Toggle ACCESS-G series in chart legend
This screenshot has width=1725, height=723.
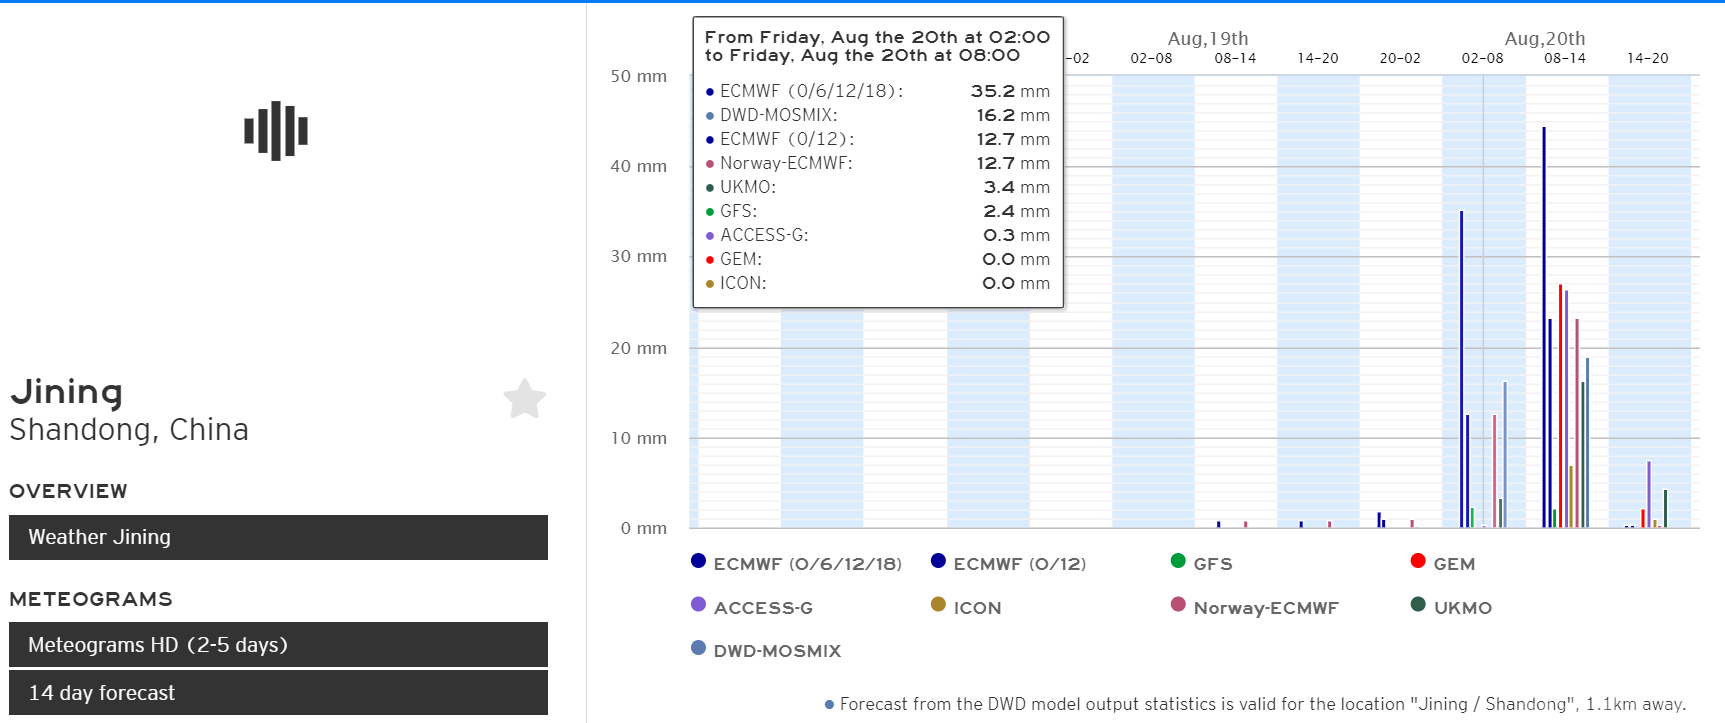[752, 607]
